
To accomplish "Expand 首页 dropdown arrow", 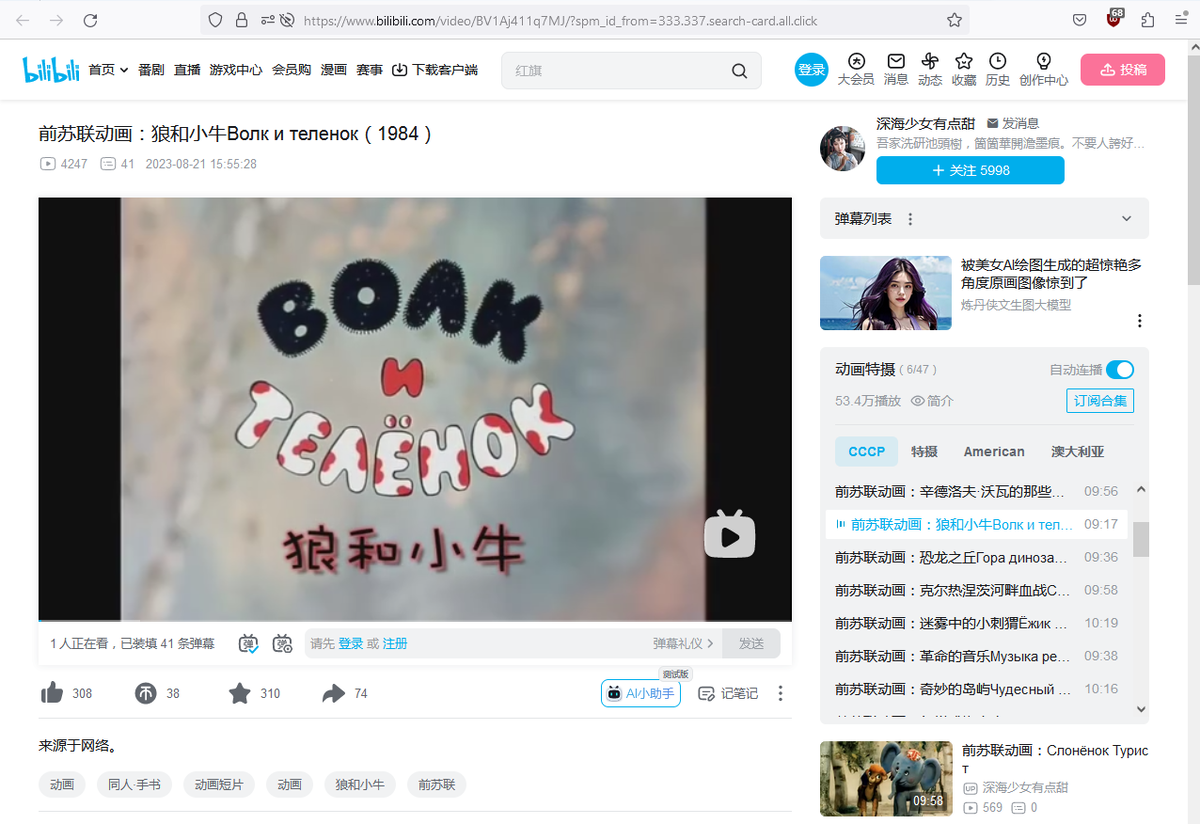I will [x=124, y=70].
